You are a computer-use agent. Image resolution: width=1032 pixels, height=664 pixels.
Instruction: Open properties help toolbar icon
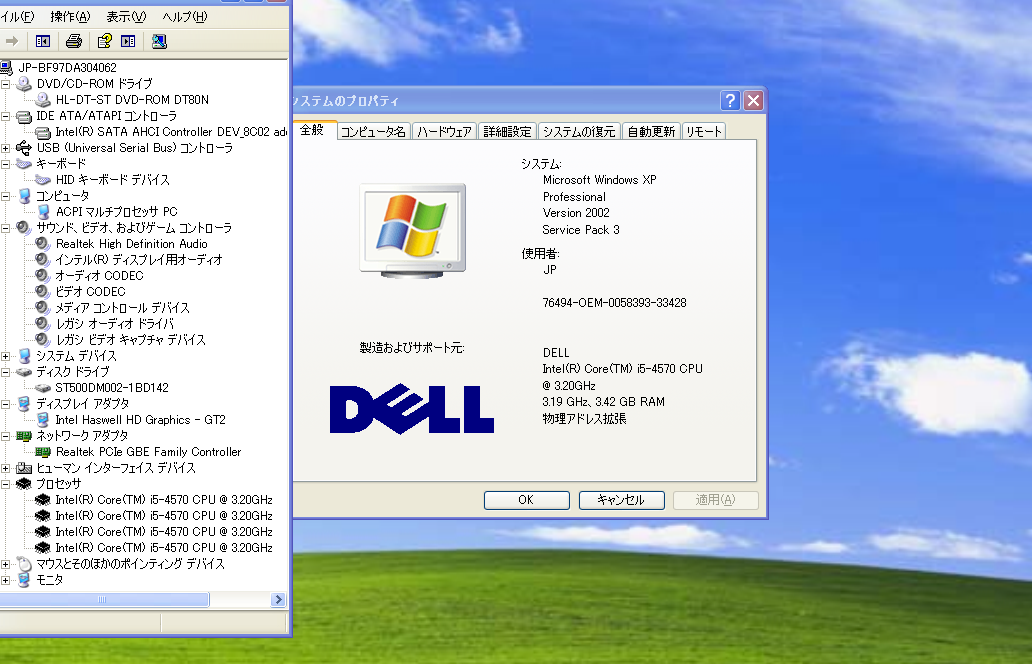(105, 41)
